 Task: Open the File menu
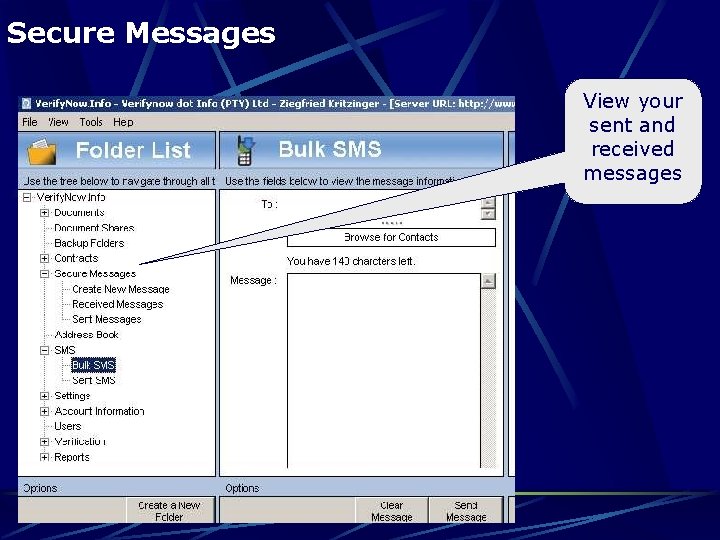pos(30,122)
